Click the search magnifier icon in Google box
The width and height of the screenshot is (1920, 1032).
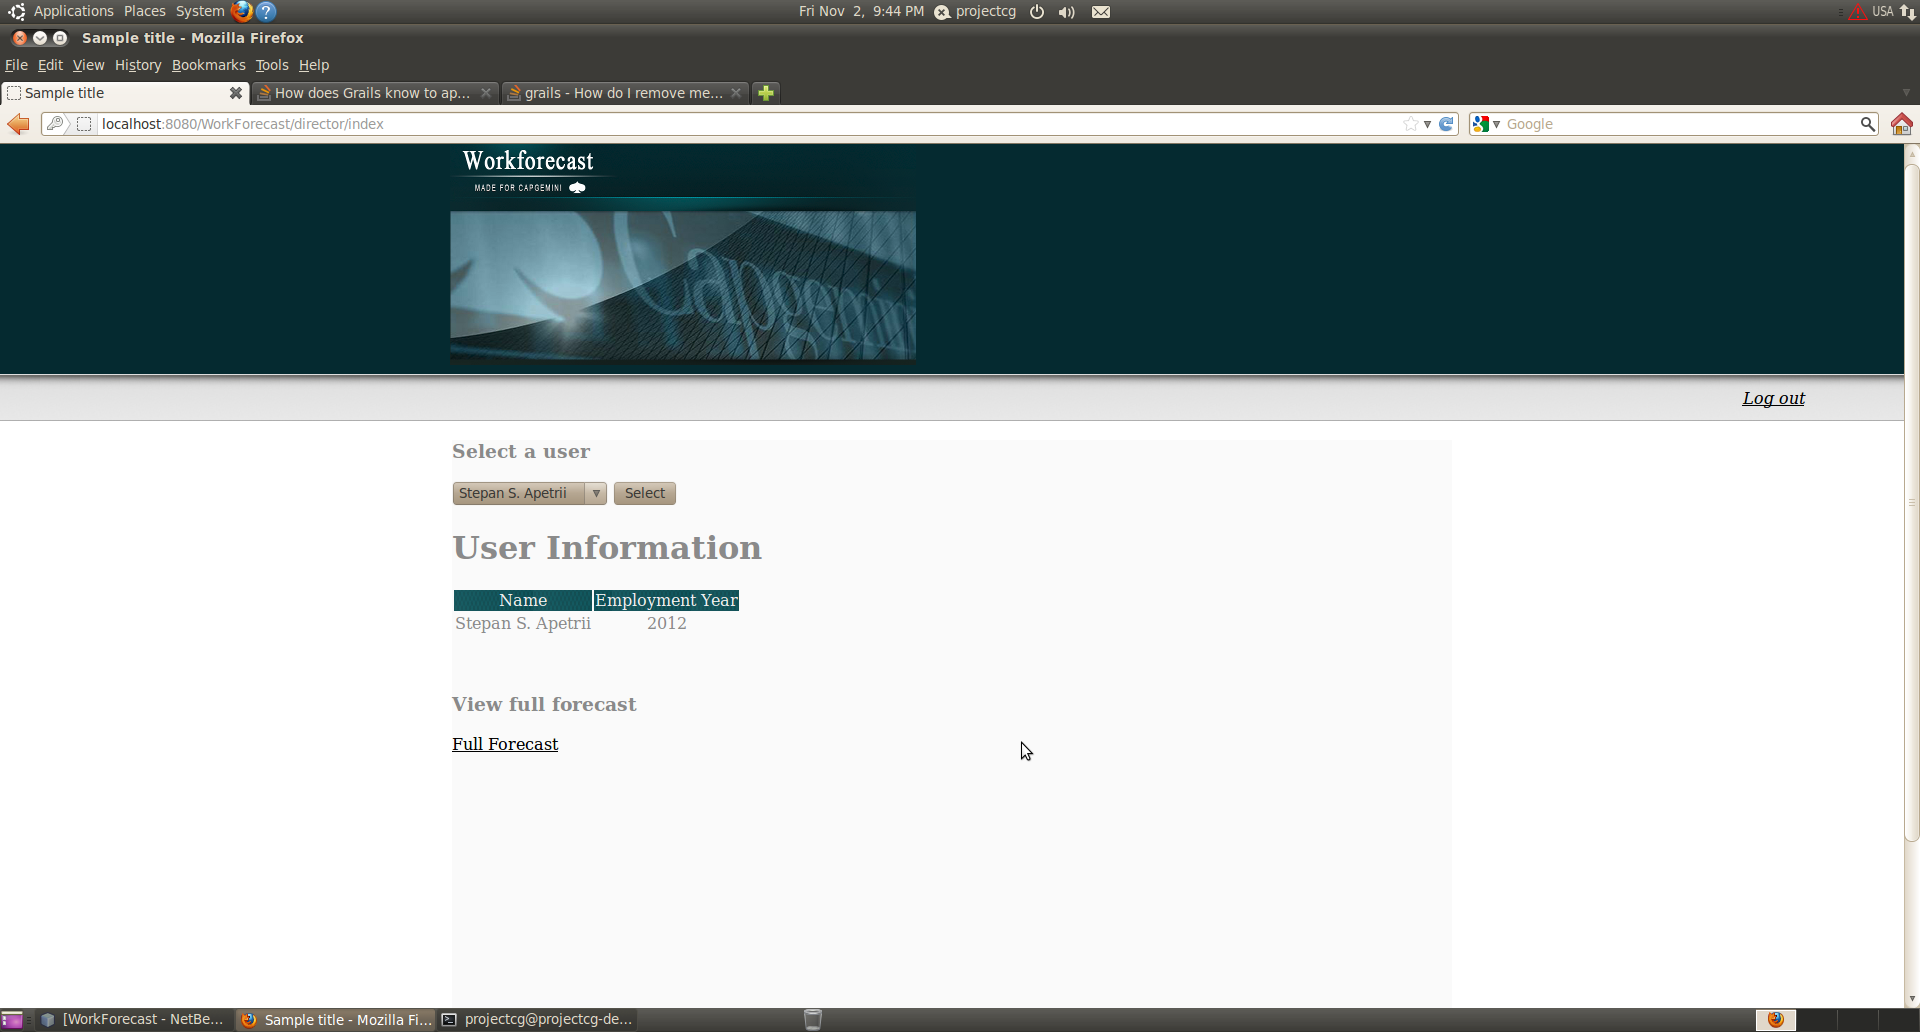tap(1867, 124)
